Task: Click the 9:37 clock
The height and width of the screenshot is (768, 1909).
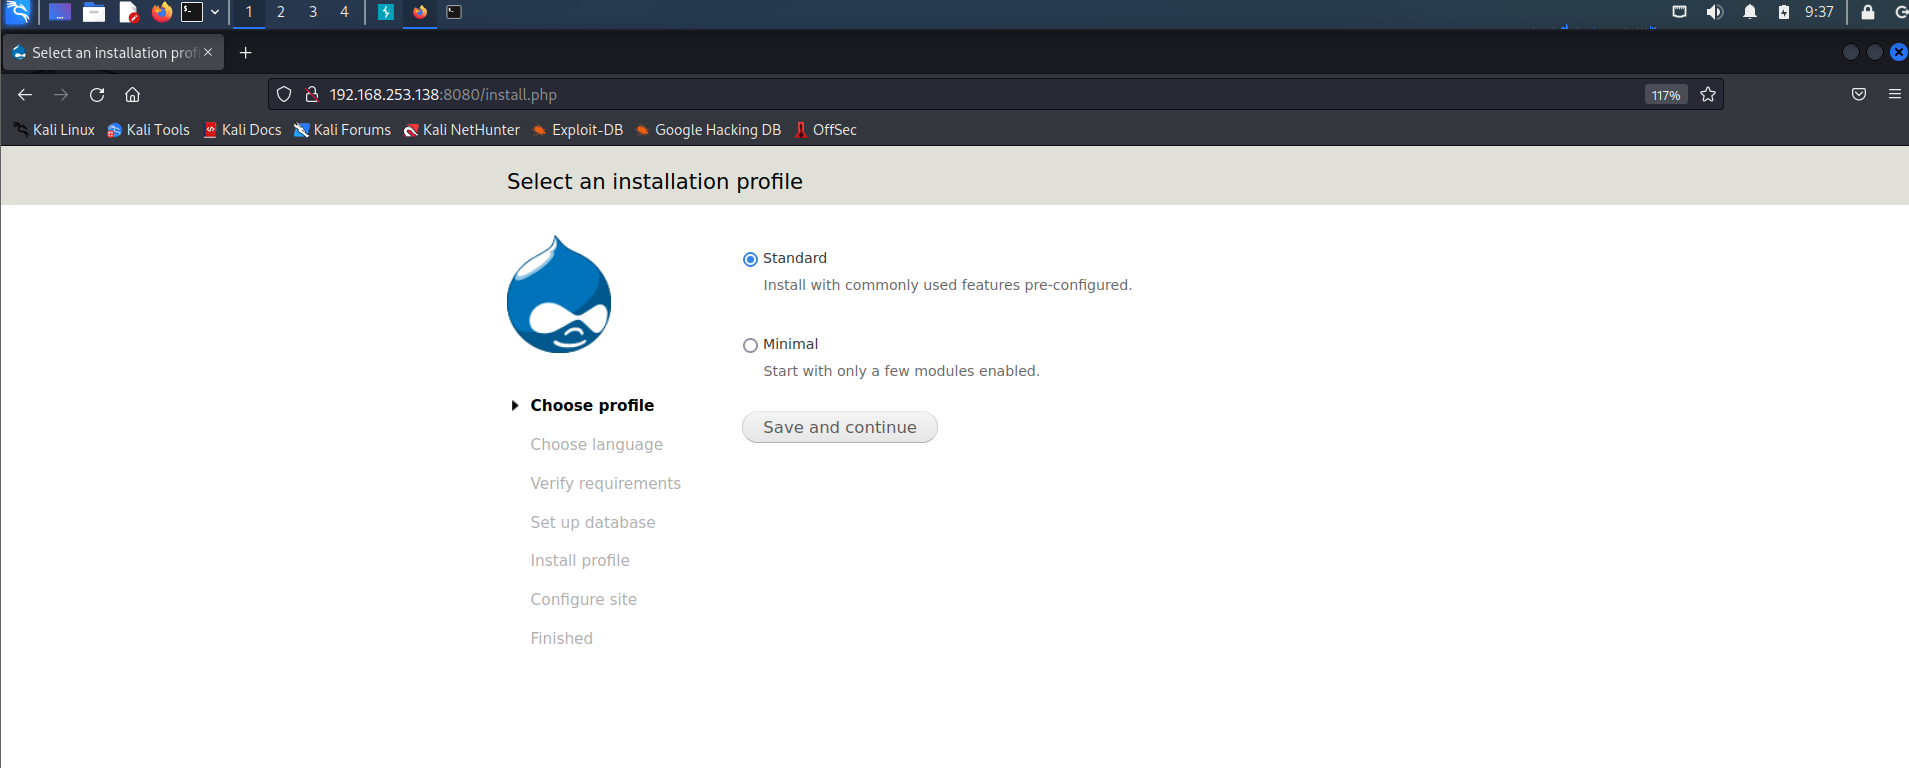Action: pos(1819,12)
